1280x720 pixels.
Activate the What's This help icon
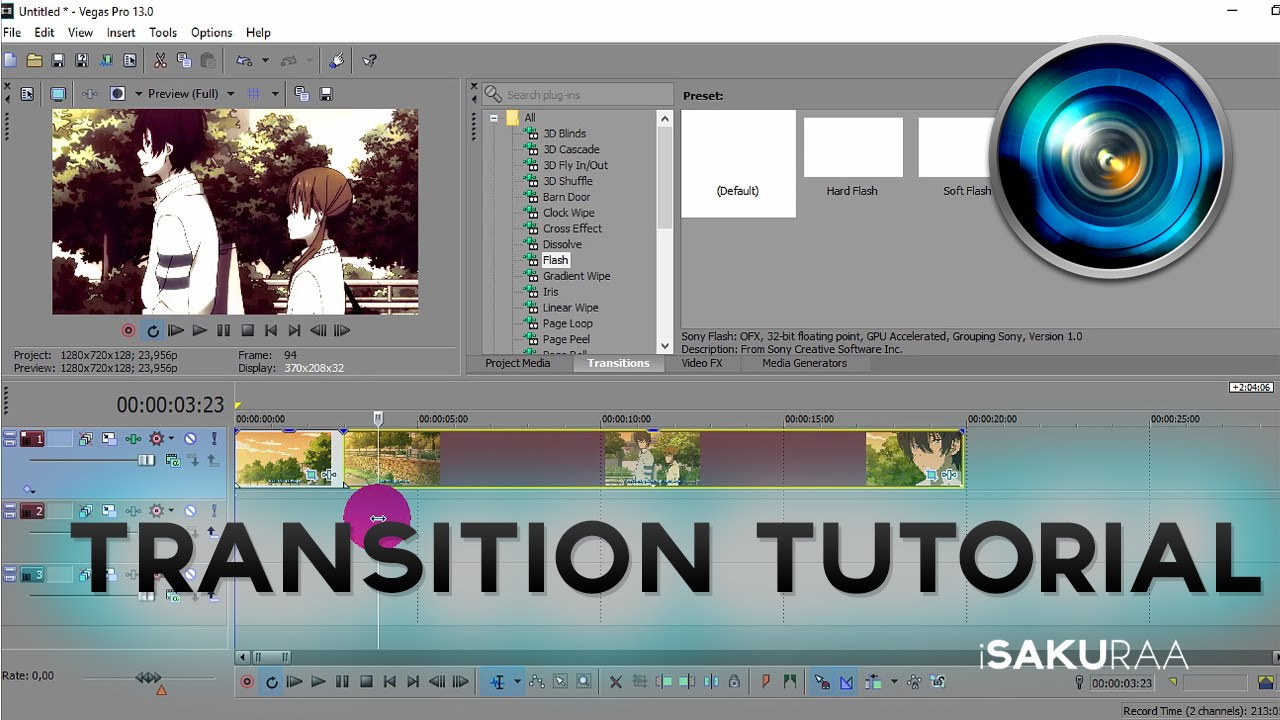click(x=369, y=61)
